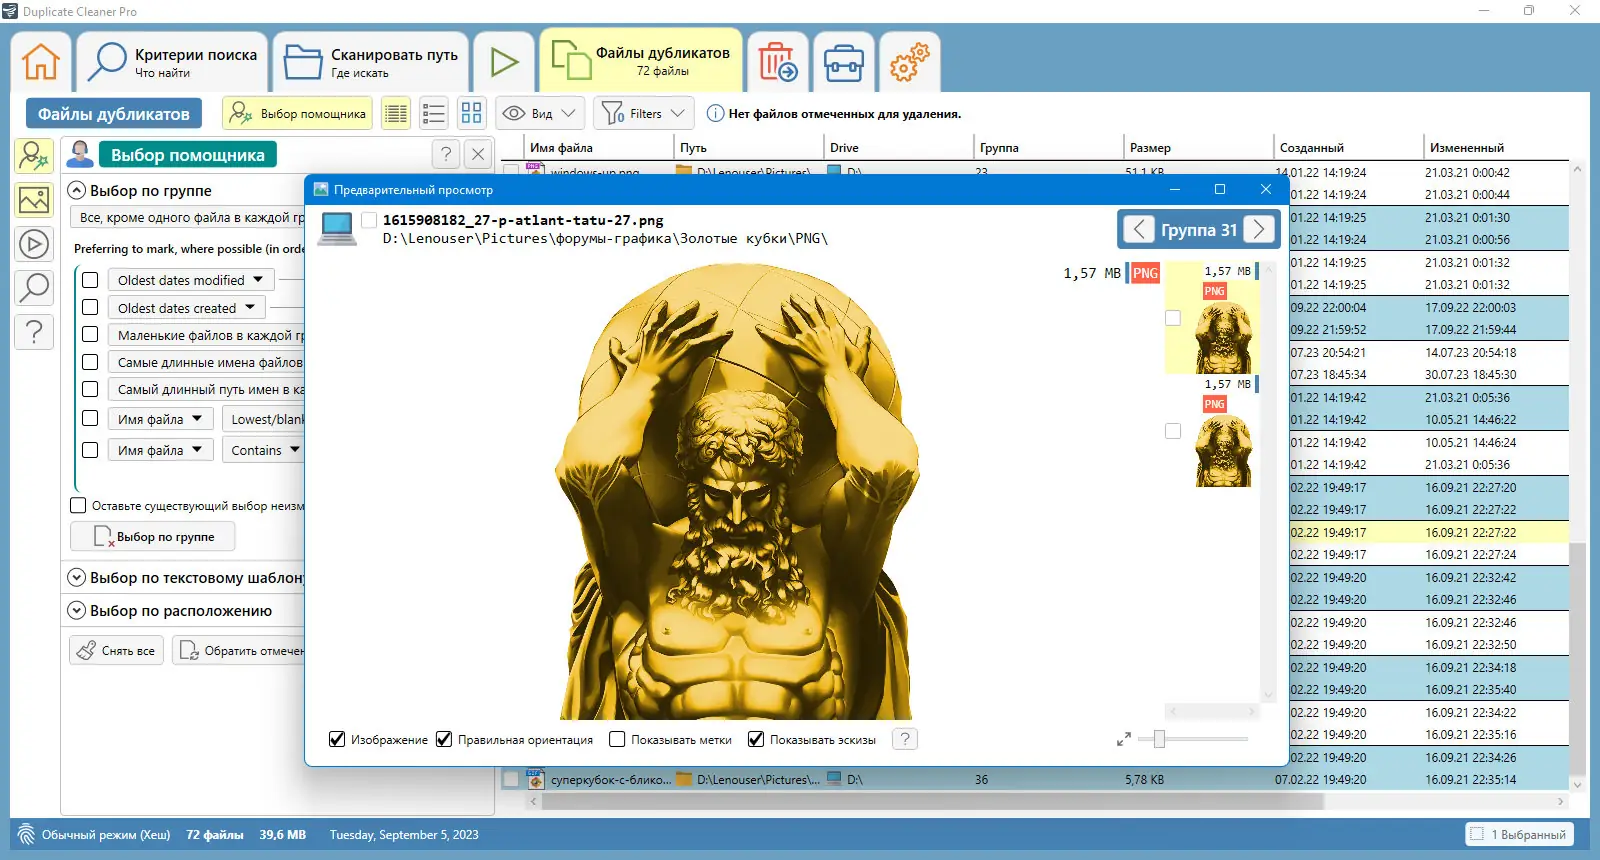Switch to detailed list view icon
The width and height of the screenshot is (1600, 860).
[x=396, y=114]
